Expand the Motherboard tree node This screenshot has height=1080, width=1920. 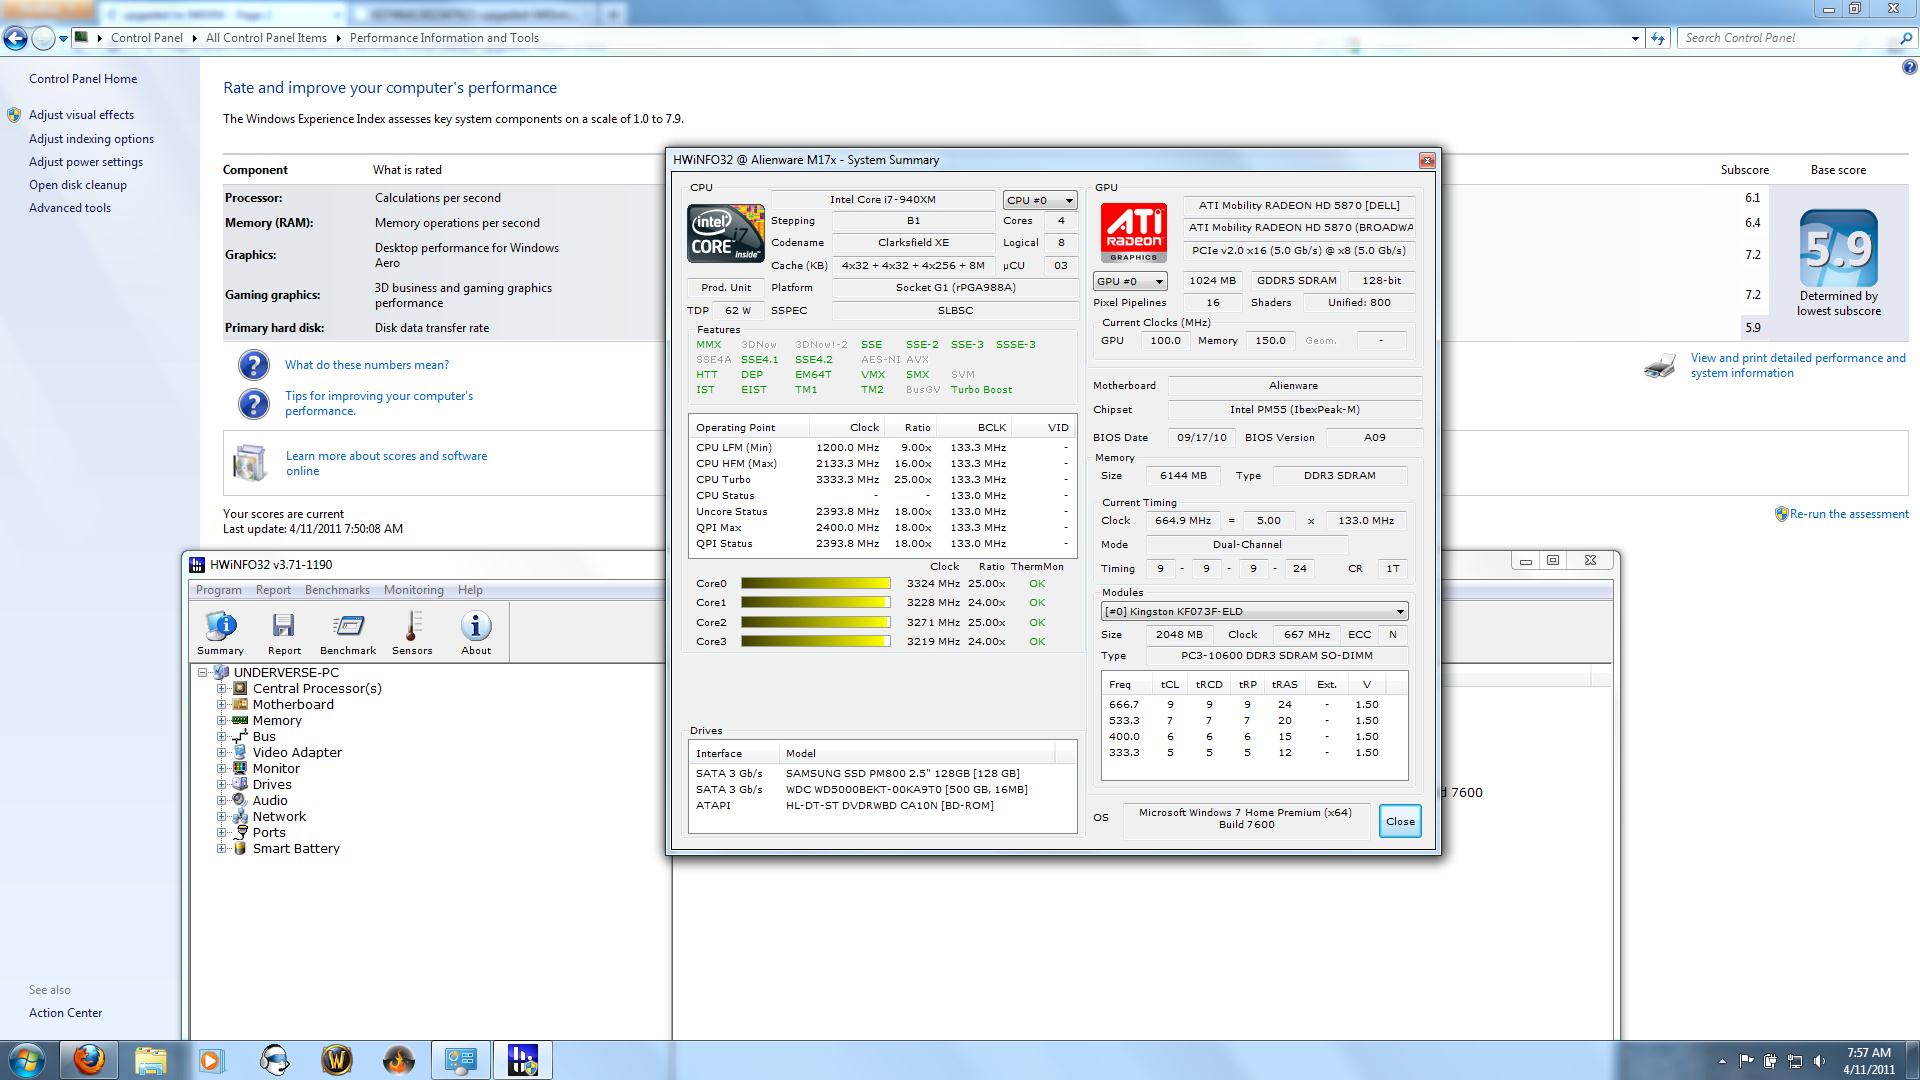click(222, 705)
